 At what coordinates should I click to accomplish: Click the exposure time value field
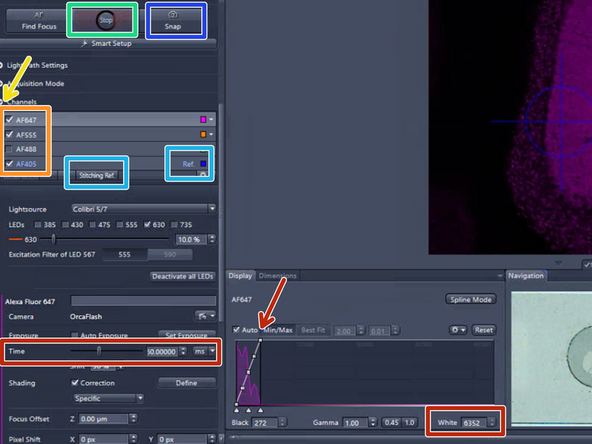162,352
